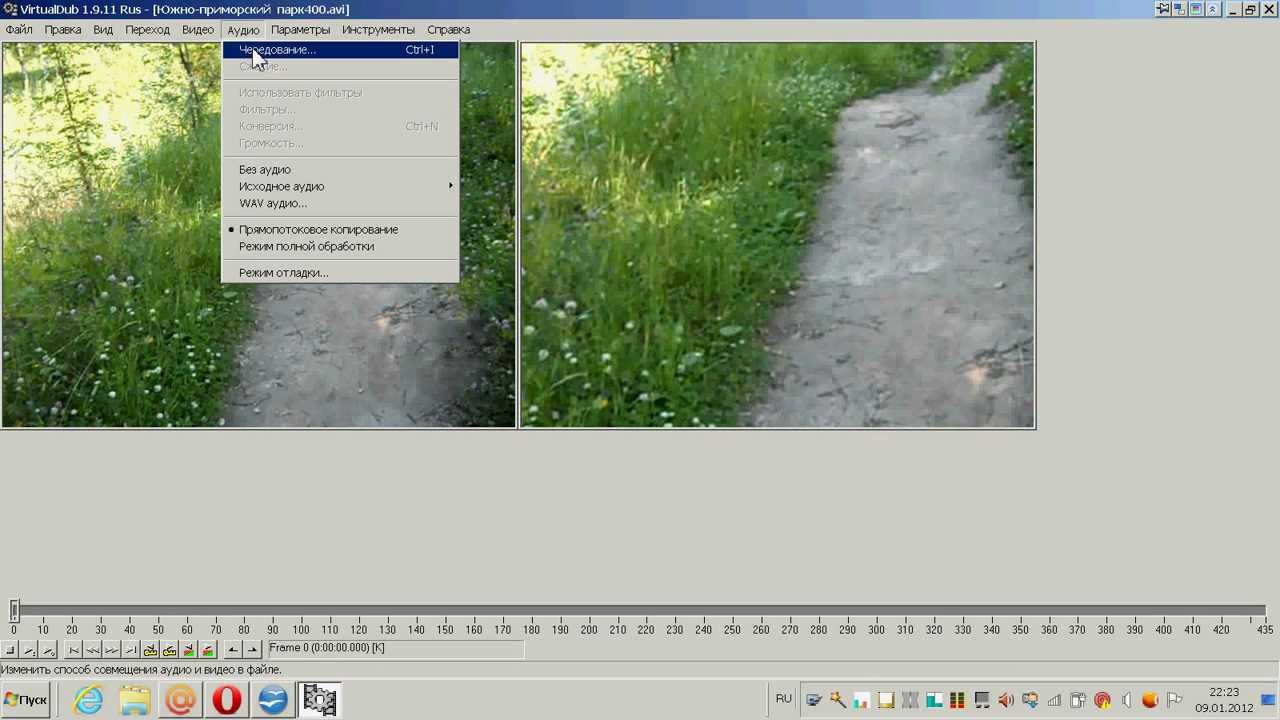Image resolution: width=1280 pixels, height=720 pixels.
Task: Click the magic wand tray icon
Action: tap(837, 700)
